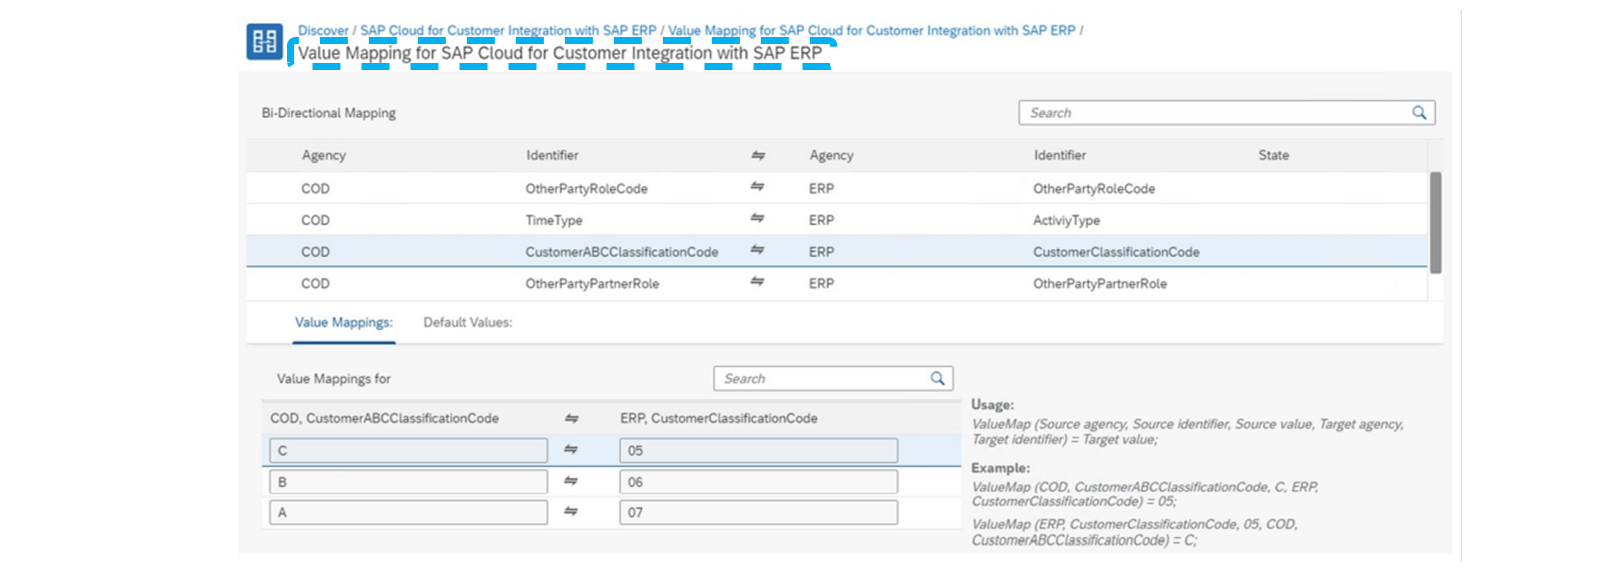Click arrows icon between A and 07
The width and height of the screenshot is (1600, 572).
click(570, 511)
